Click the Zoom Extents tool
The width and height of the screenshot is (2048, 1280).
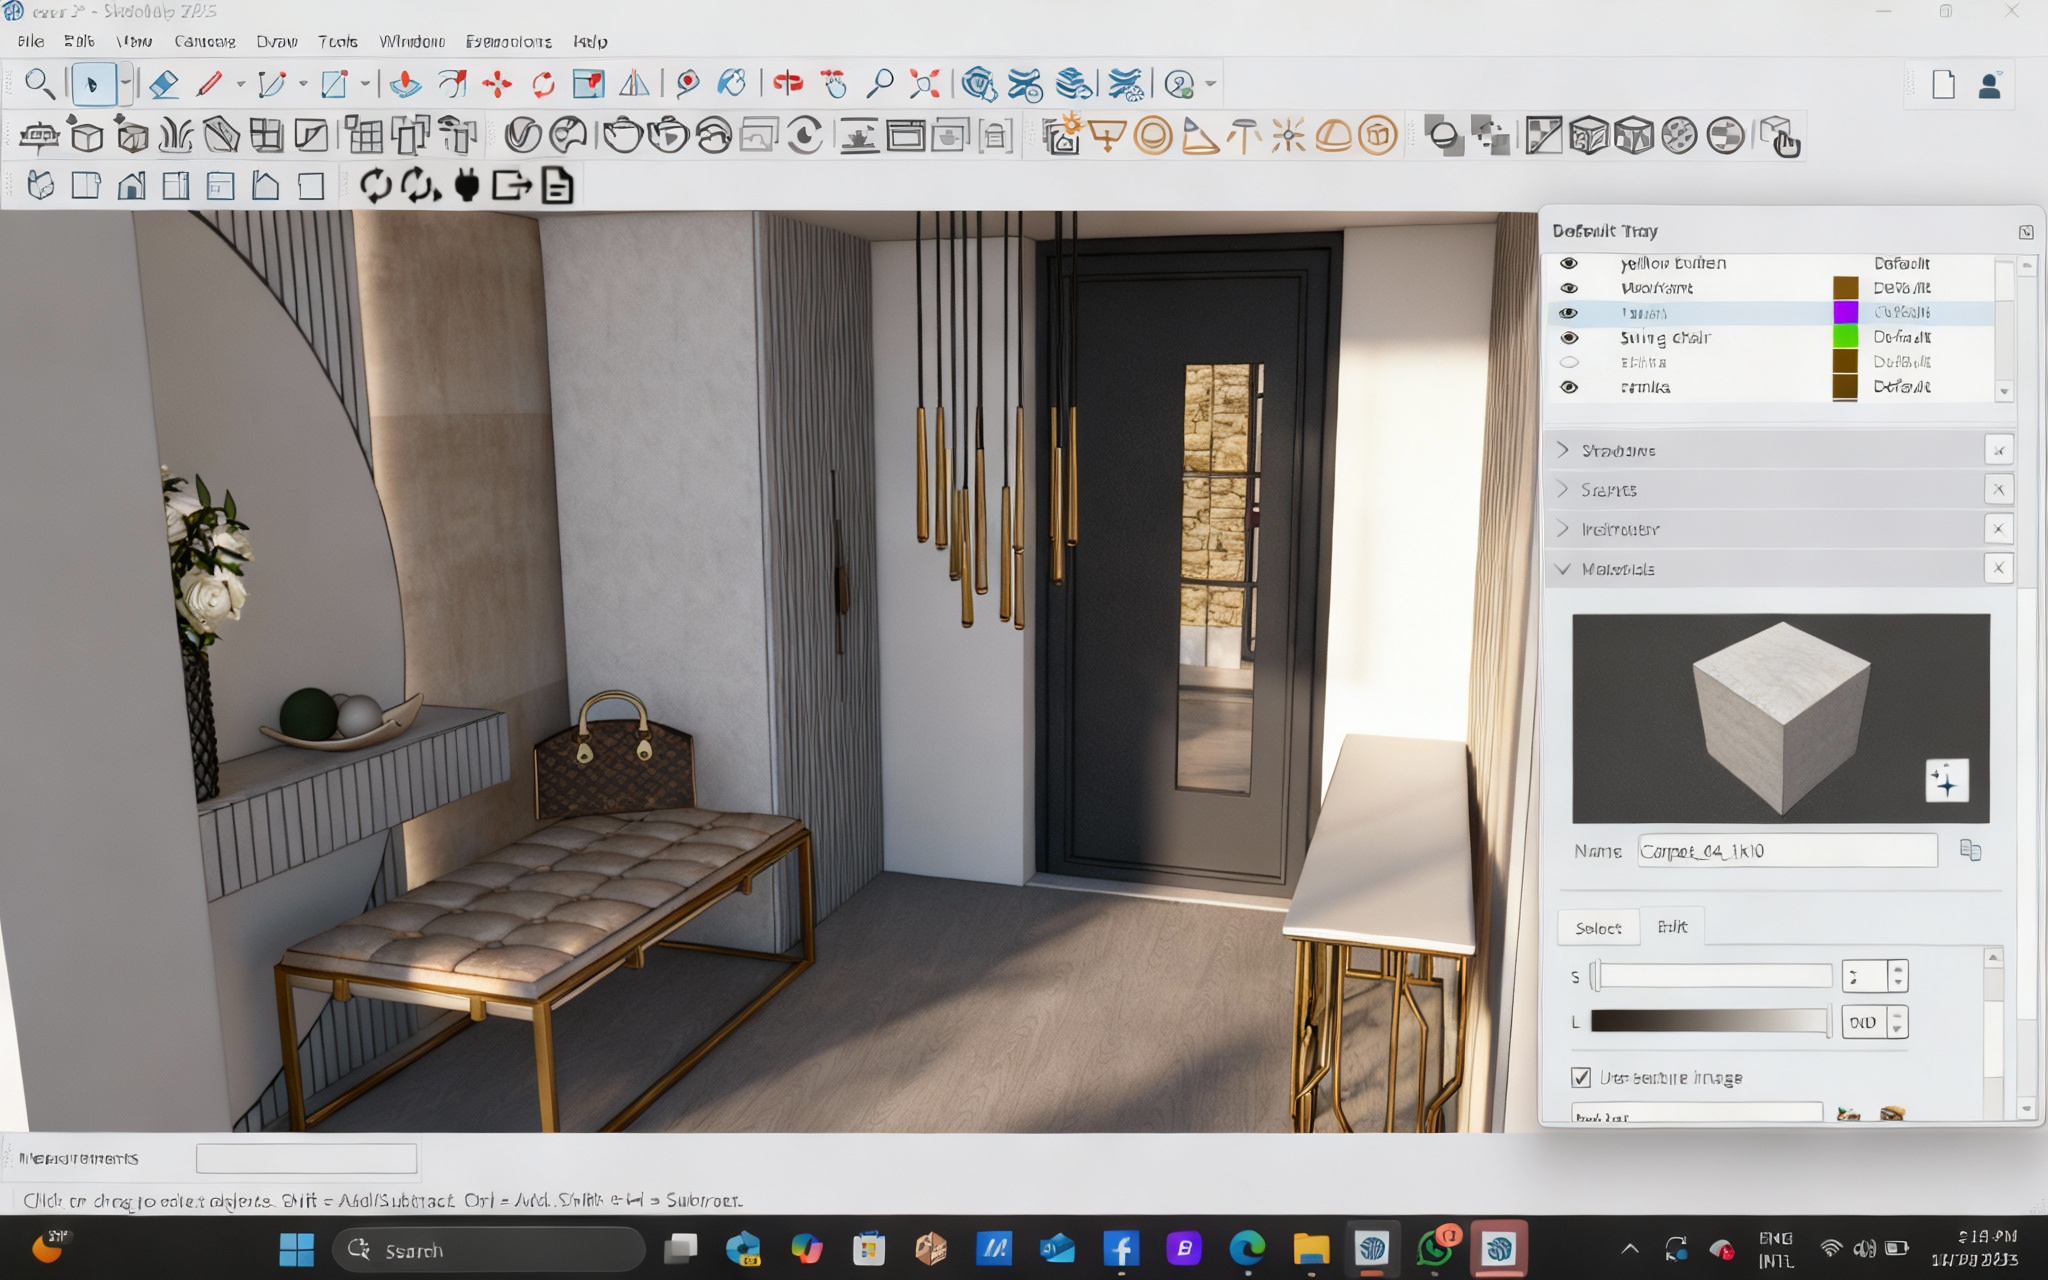pos(925,84)
